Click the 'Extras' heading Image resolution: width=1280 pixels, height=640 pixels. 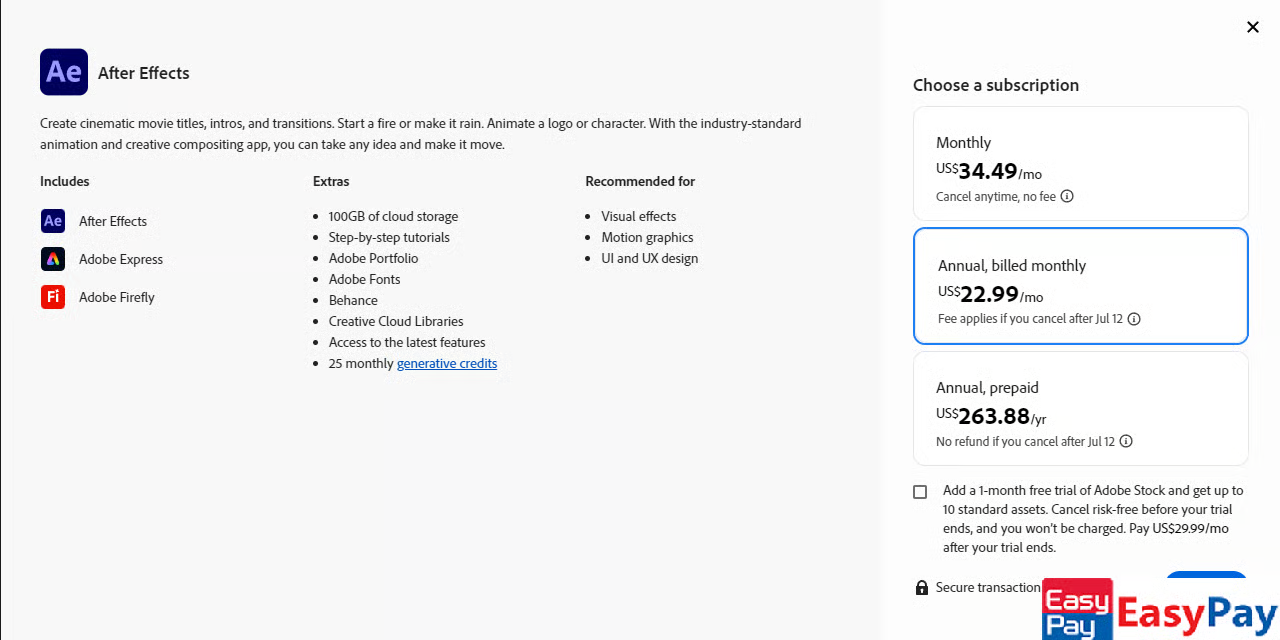point(331,181)
